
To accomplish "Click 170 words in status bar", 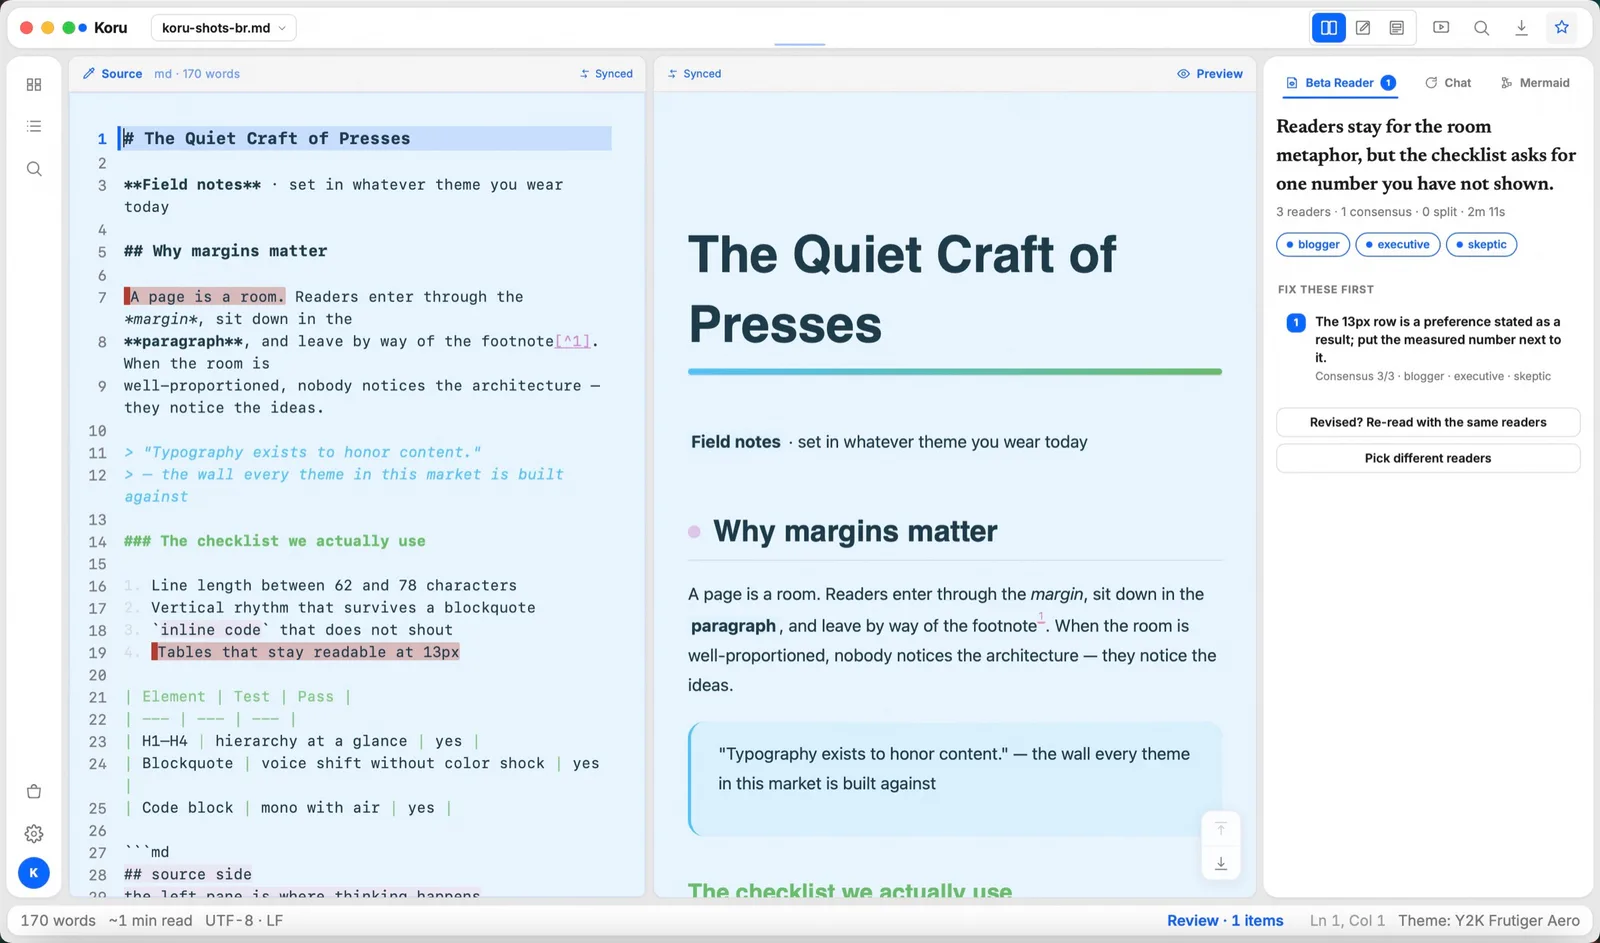I will [x=58, y=921].
